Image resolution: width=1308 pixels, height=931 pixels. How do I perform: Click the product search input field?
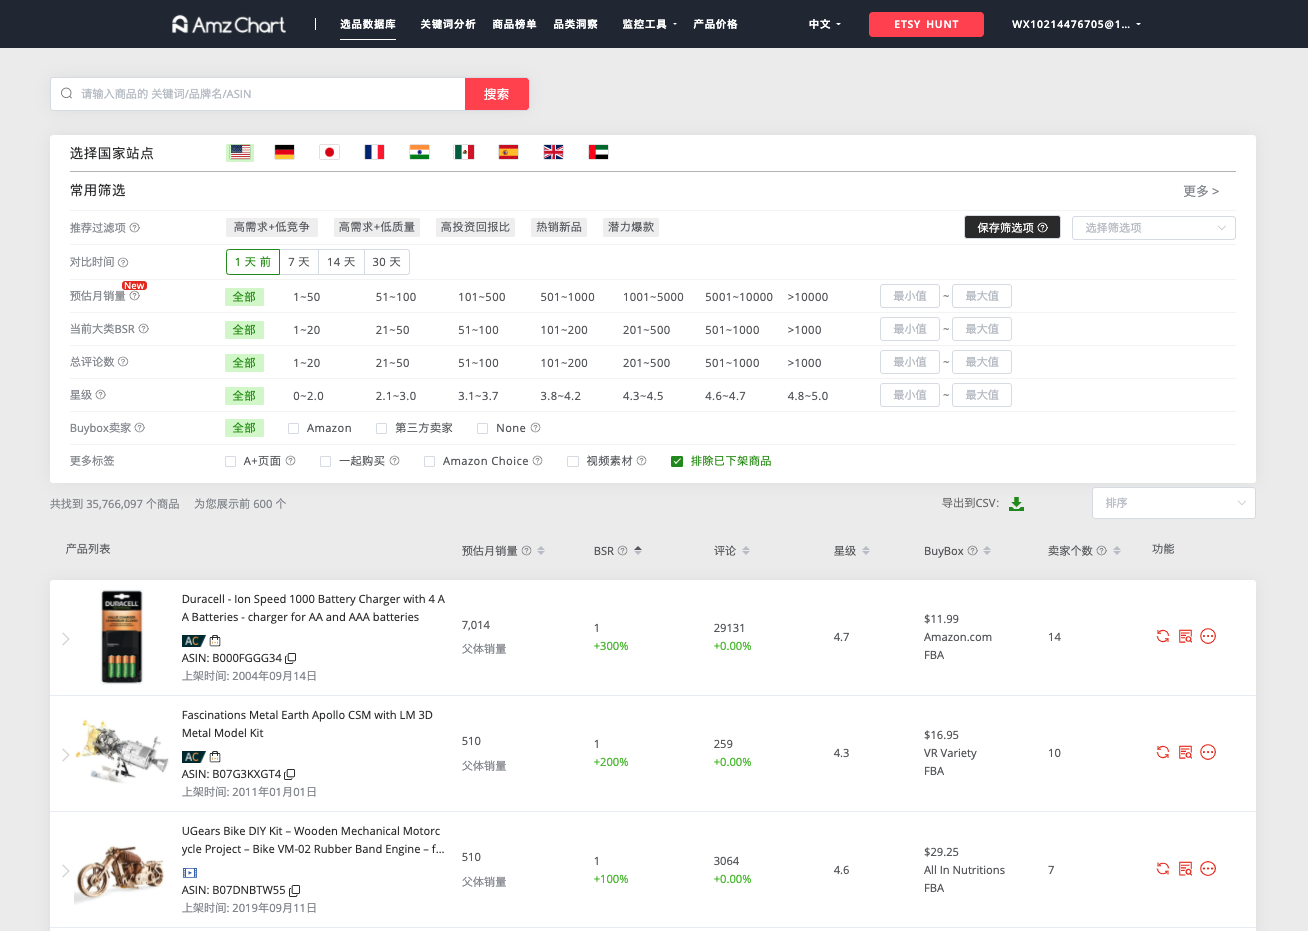258,94
